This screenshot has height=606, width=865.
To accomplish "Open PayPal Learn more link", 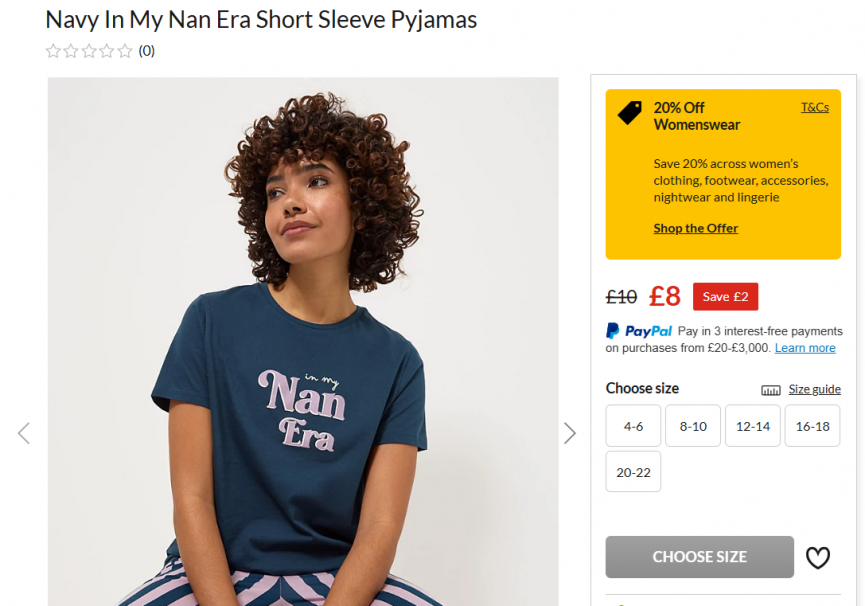I will 804,348.
